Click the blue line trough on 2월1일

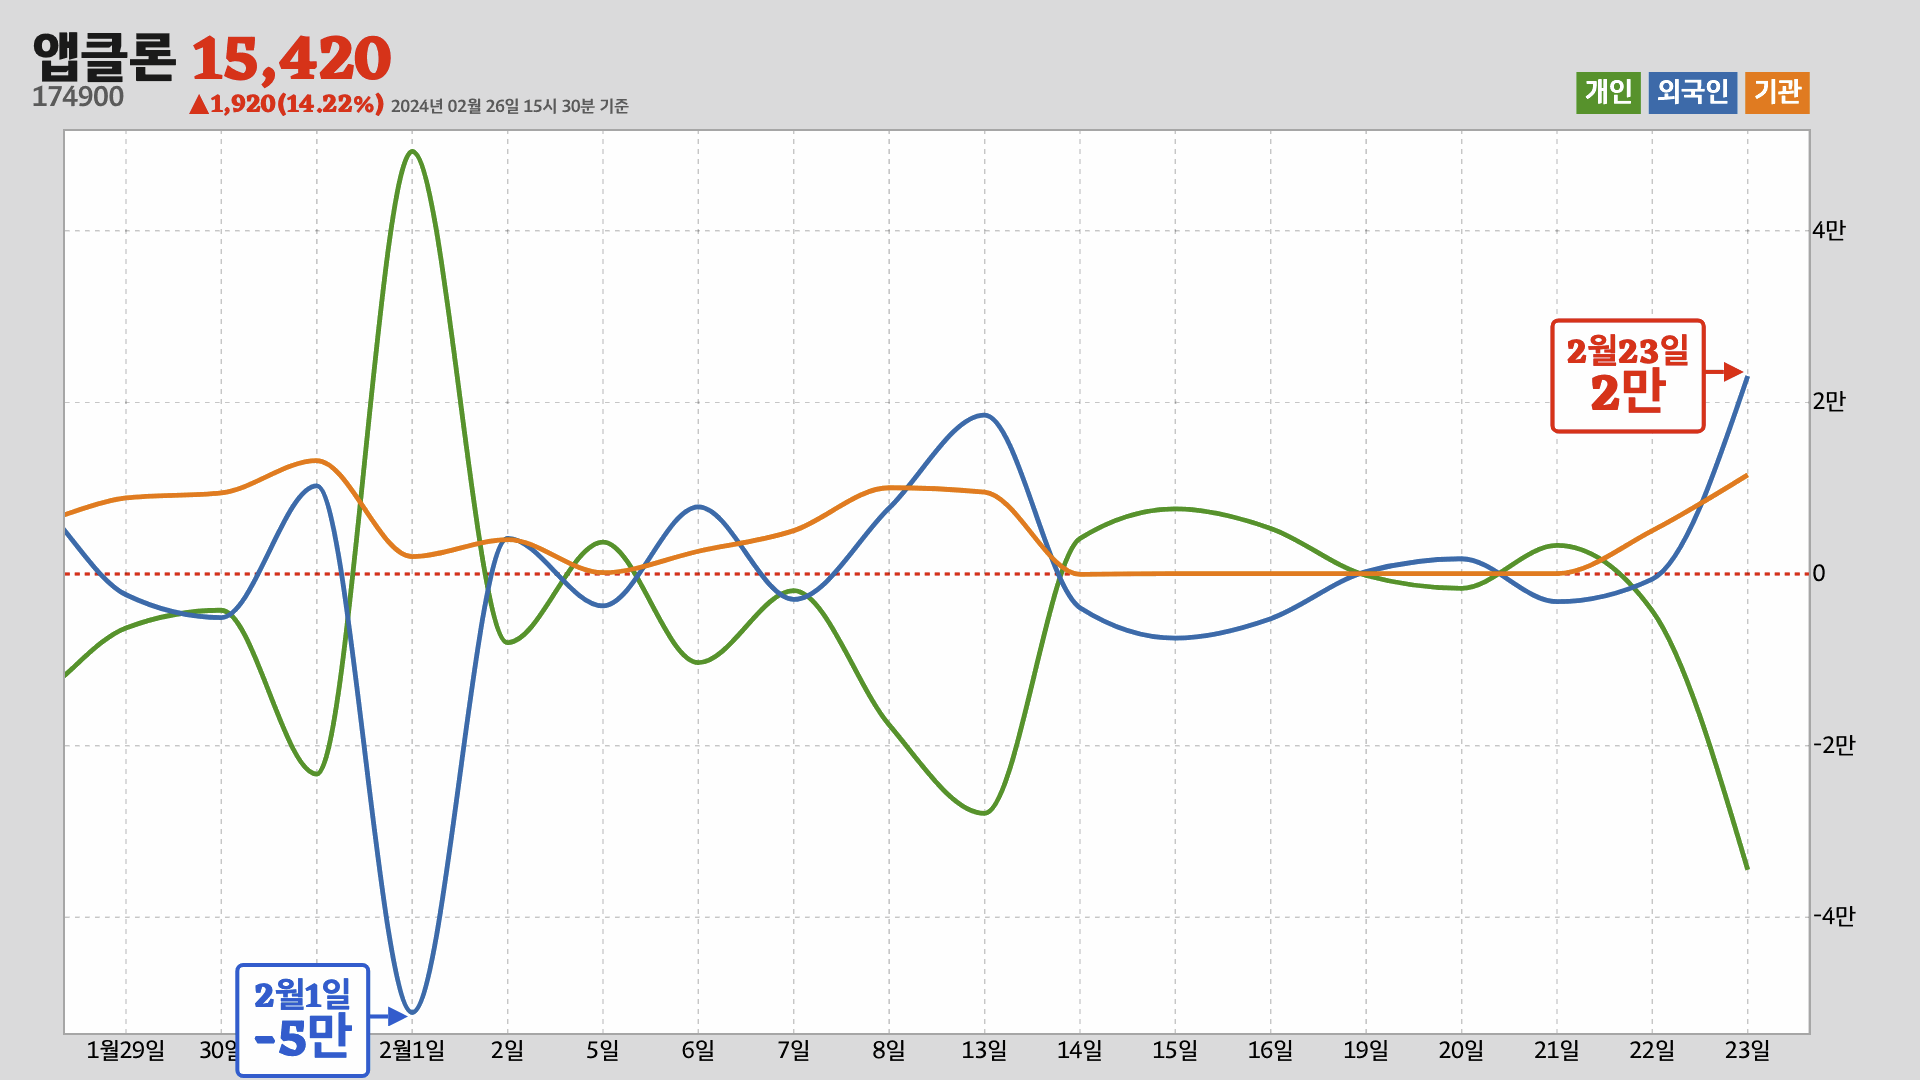tap(412, 1012)
